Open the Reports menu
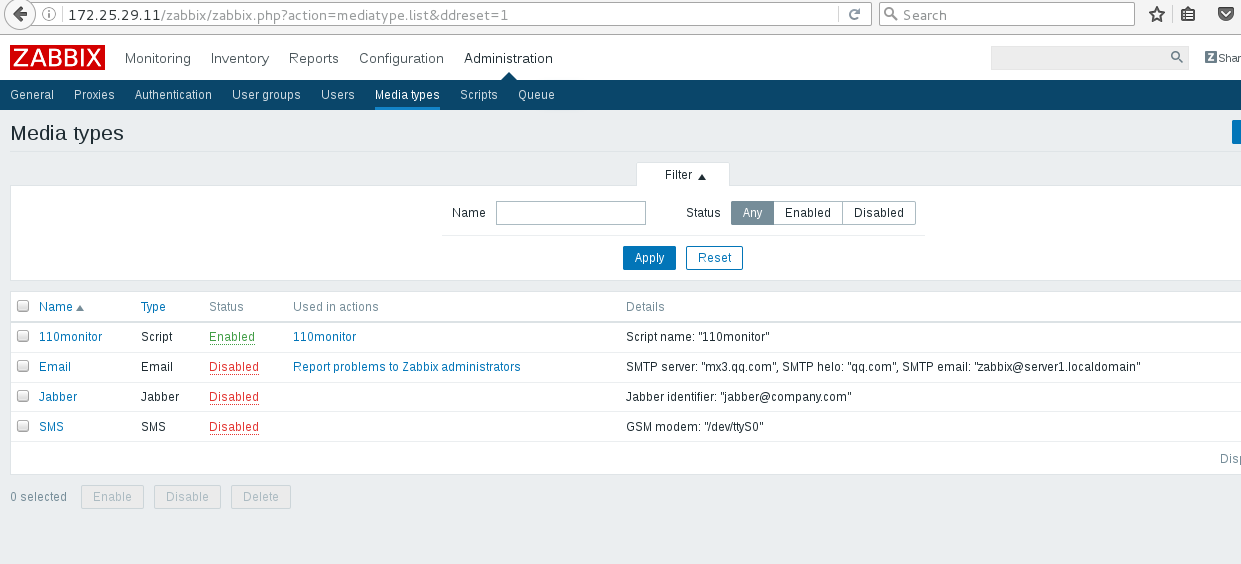Image resolution: width=1241 pixels, height=564 pixels. (x=314, y=58)
